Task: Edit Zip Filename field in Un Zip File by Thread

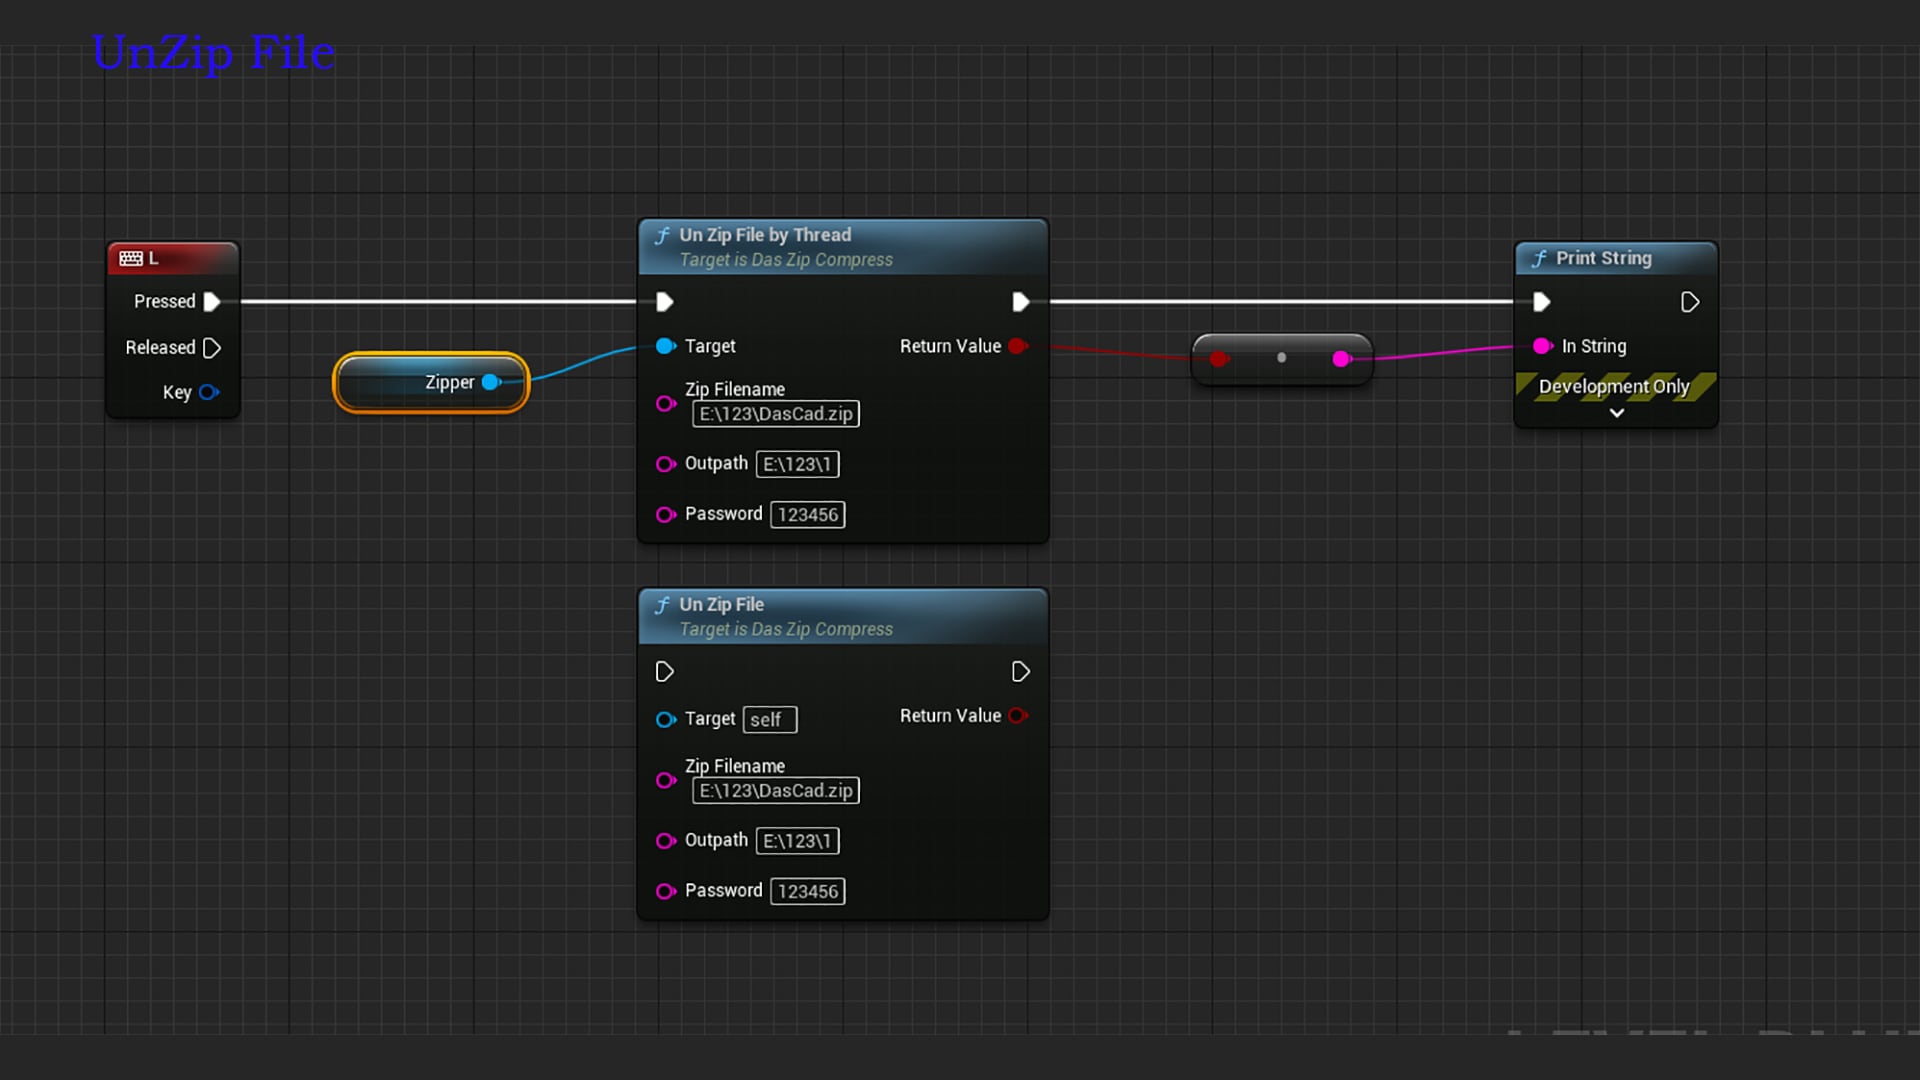Action: click(x=775, y=414)
